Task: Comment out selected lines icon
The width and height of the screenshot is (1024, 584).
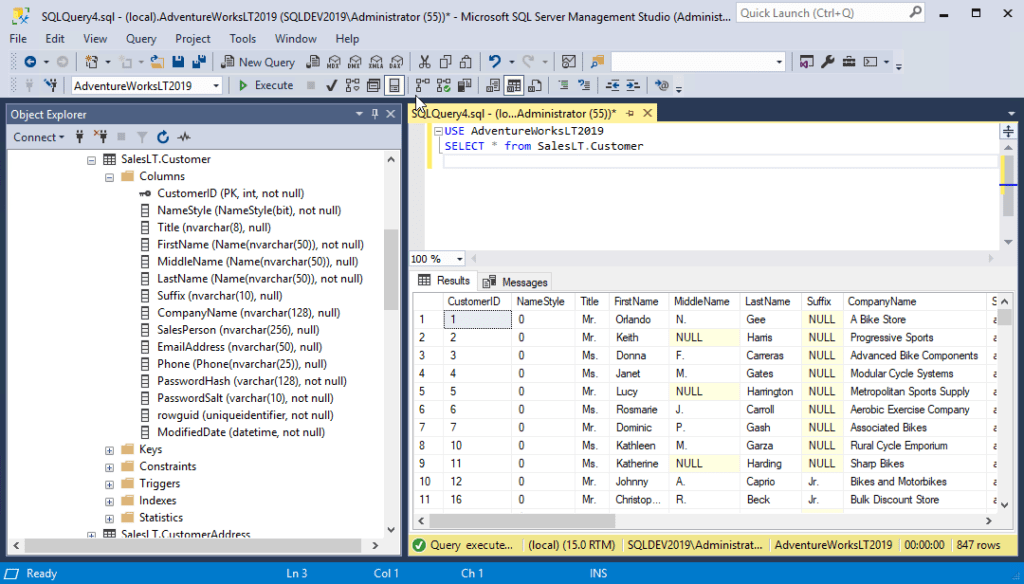Action: (563, 86)
